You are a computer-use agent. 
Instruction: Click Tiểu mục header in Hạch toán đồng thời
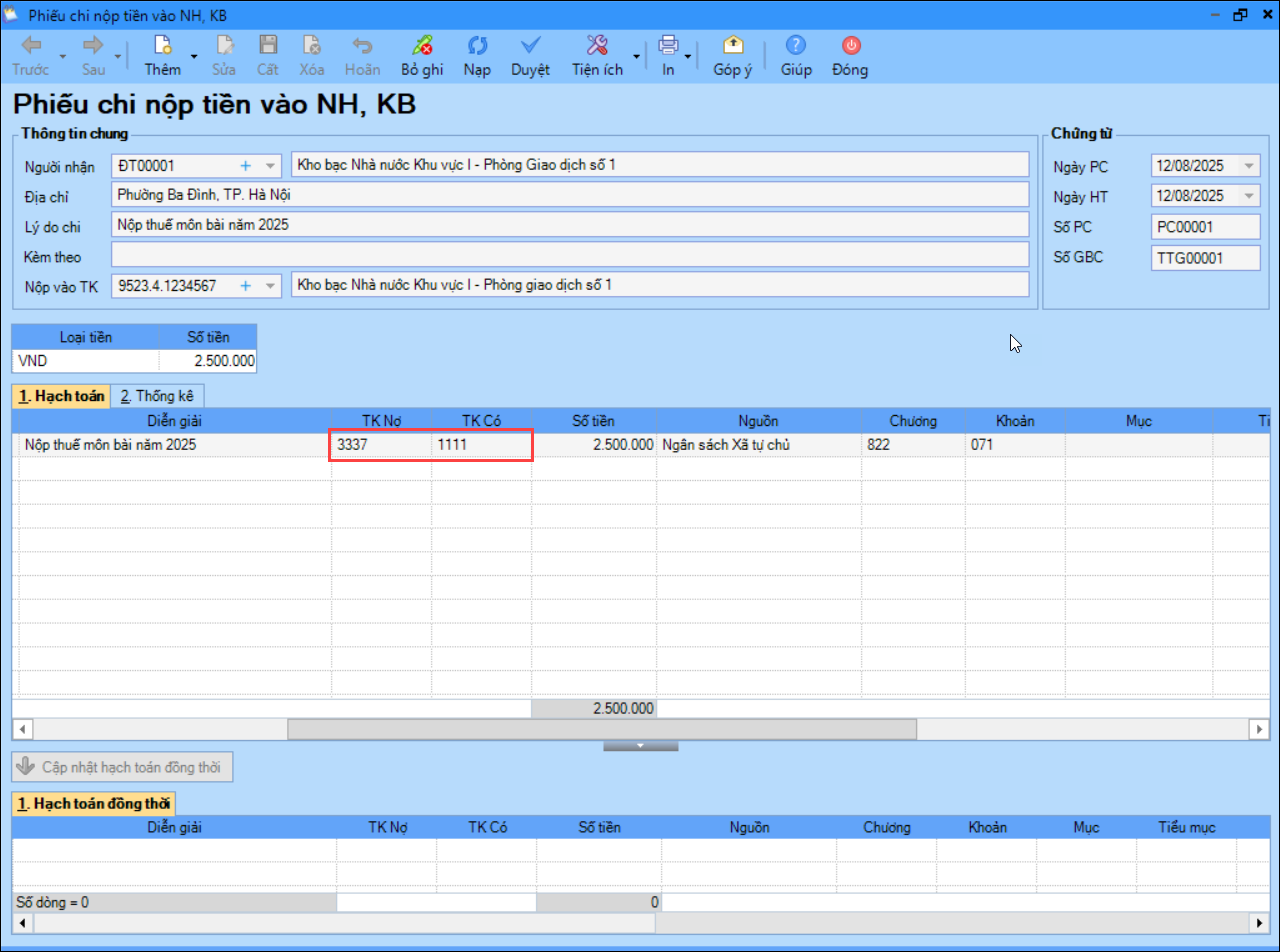coord(1186,827)
